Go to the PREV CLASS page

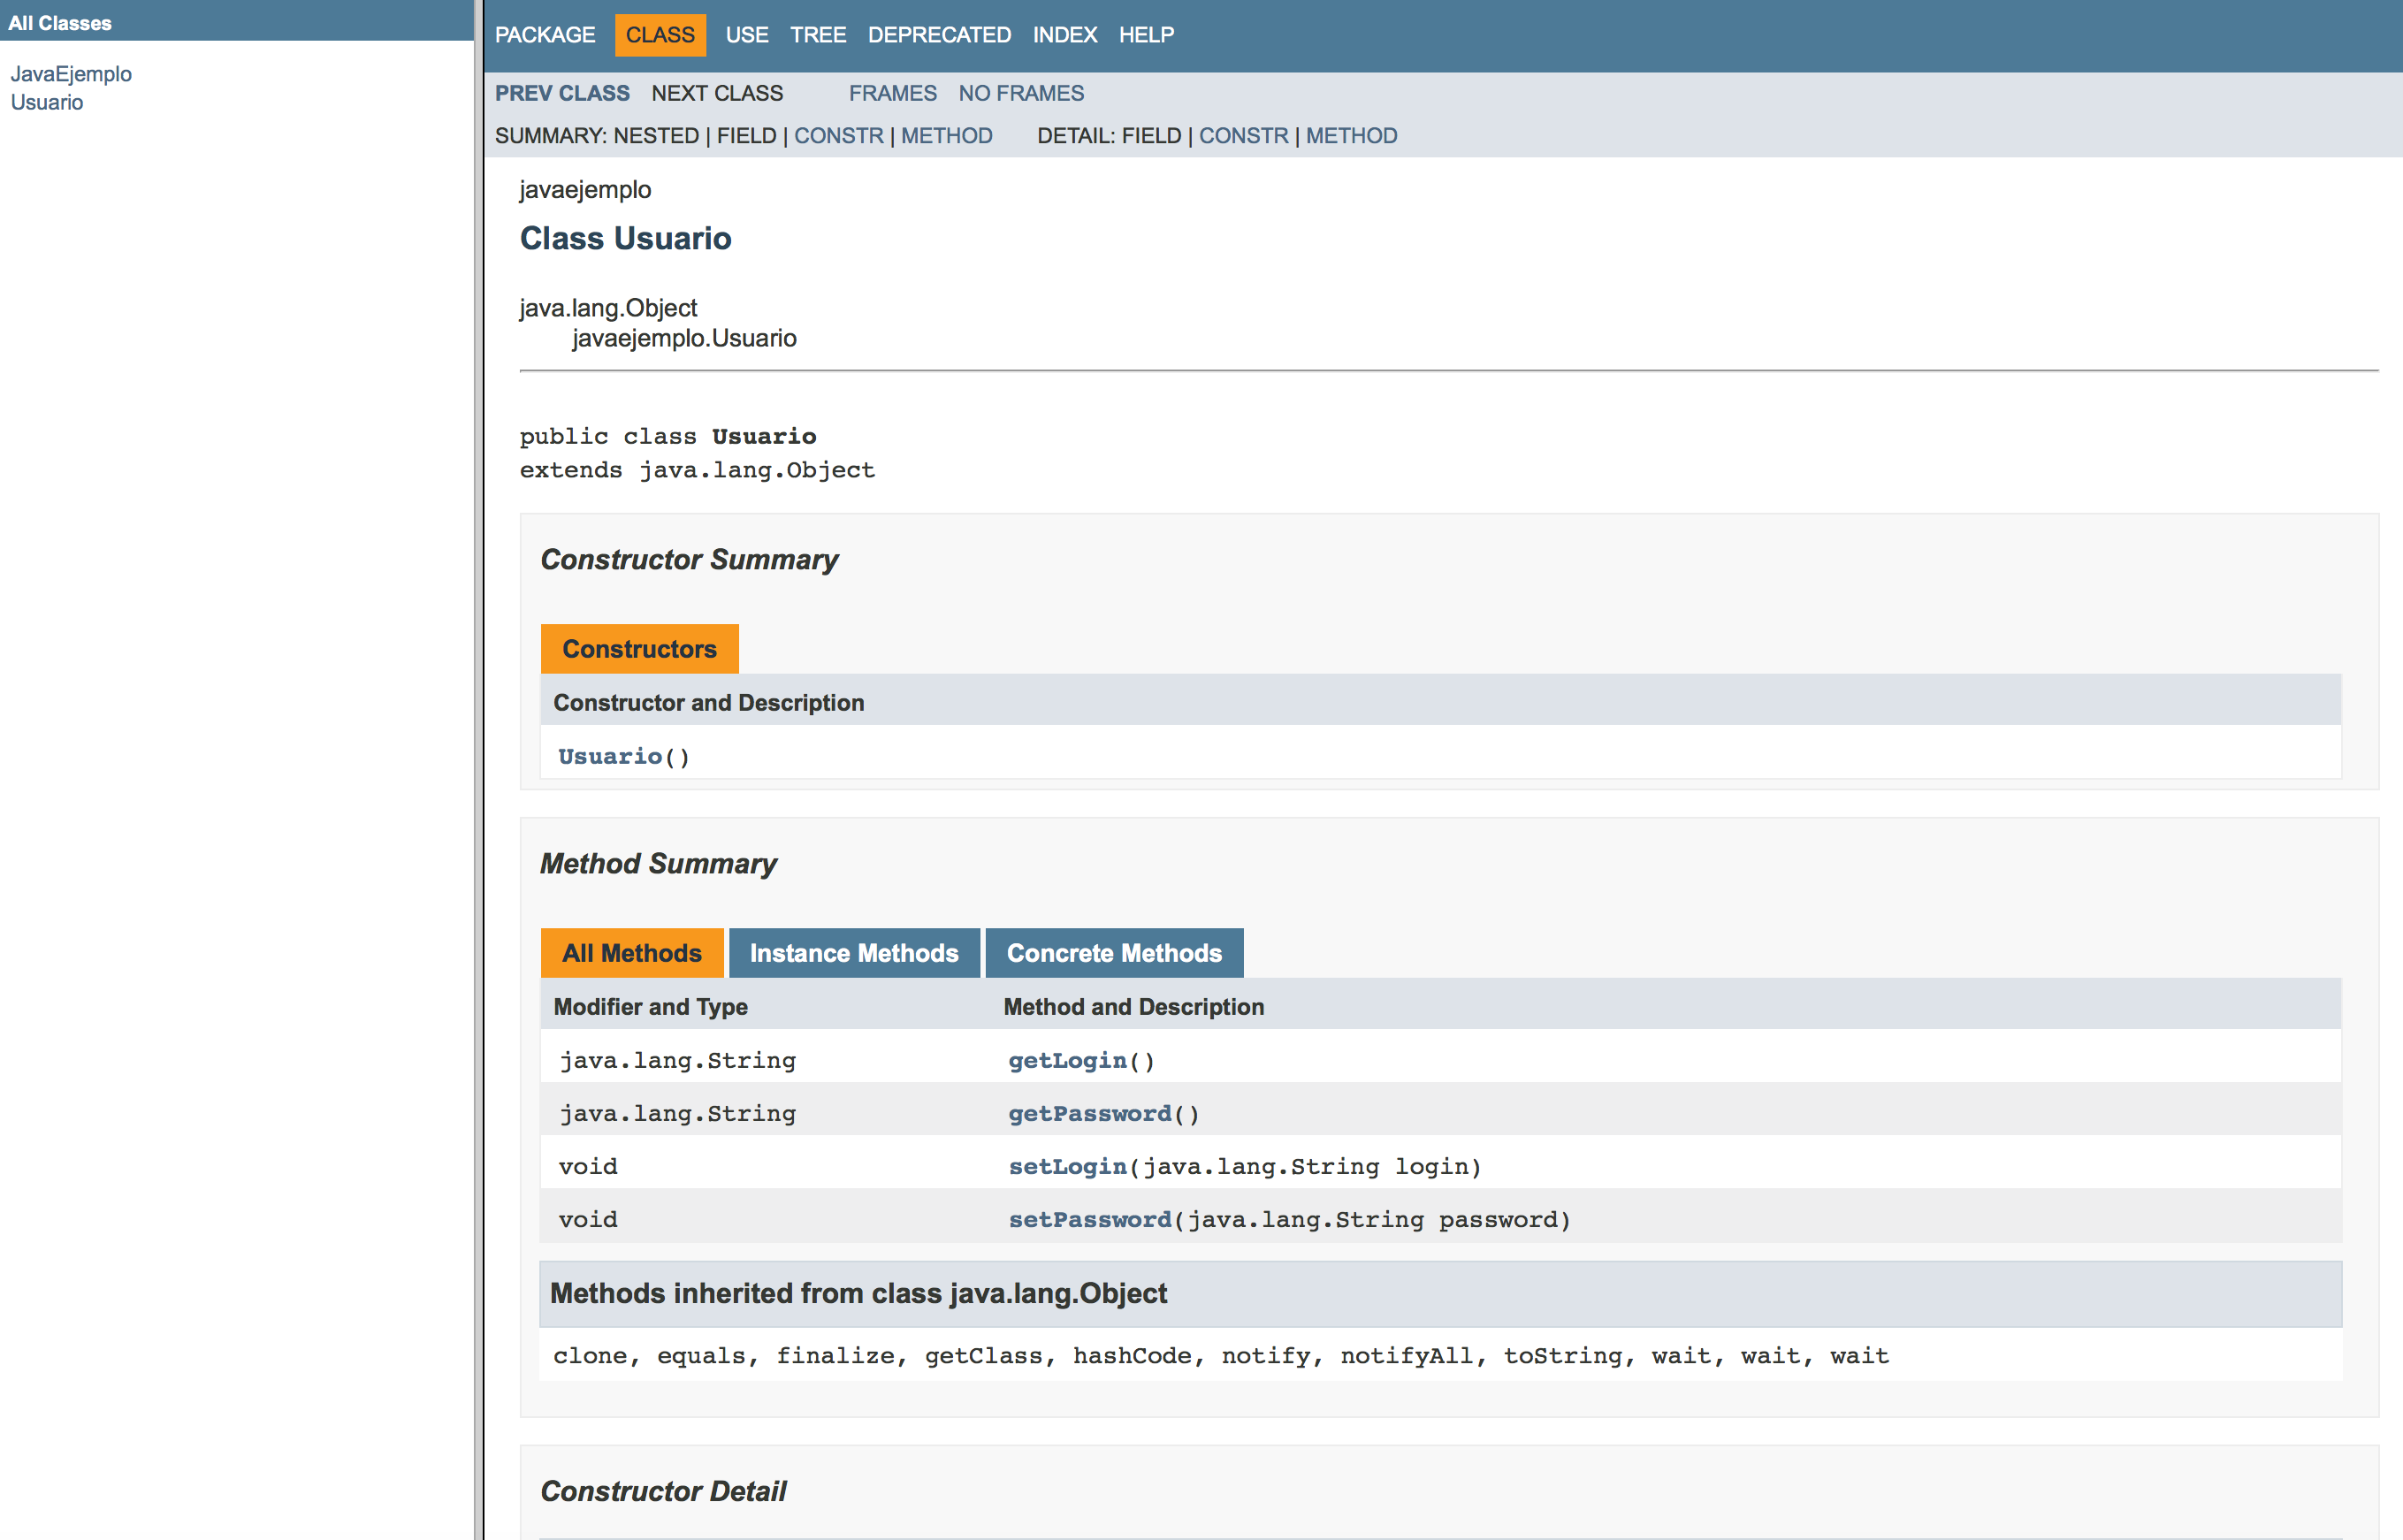coord(563,93)
